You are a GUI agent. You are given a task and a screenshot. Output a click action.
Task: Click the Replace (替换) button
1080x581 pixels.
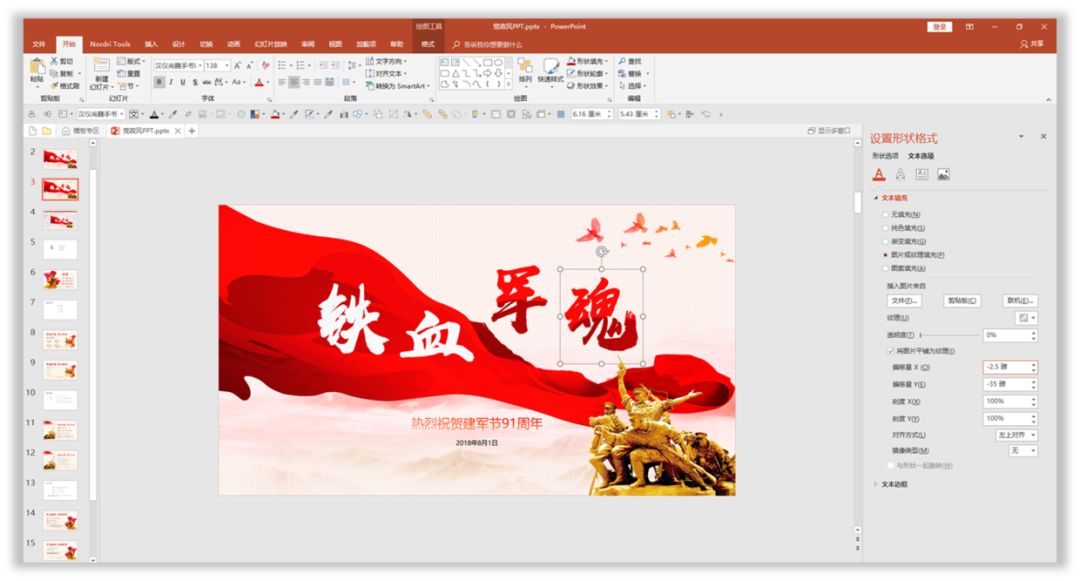coord(630,74)
